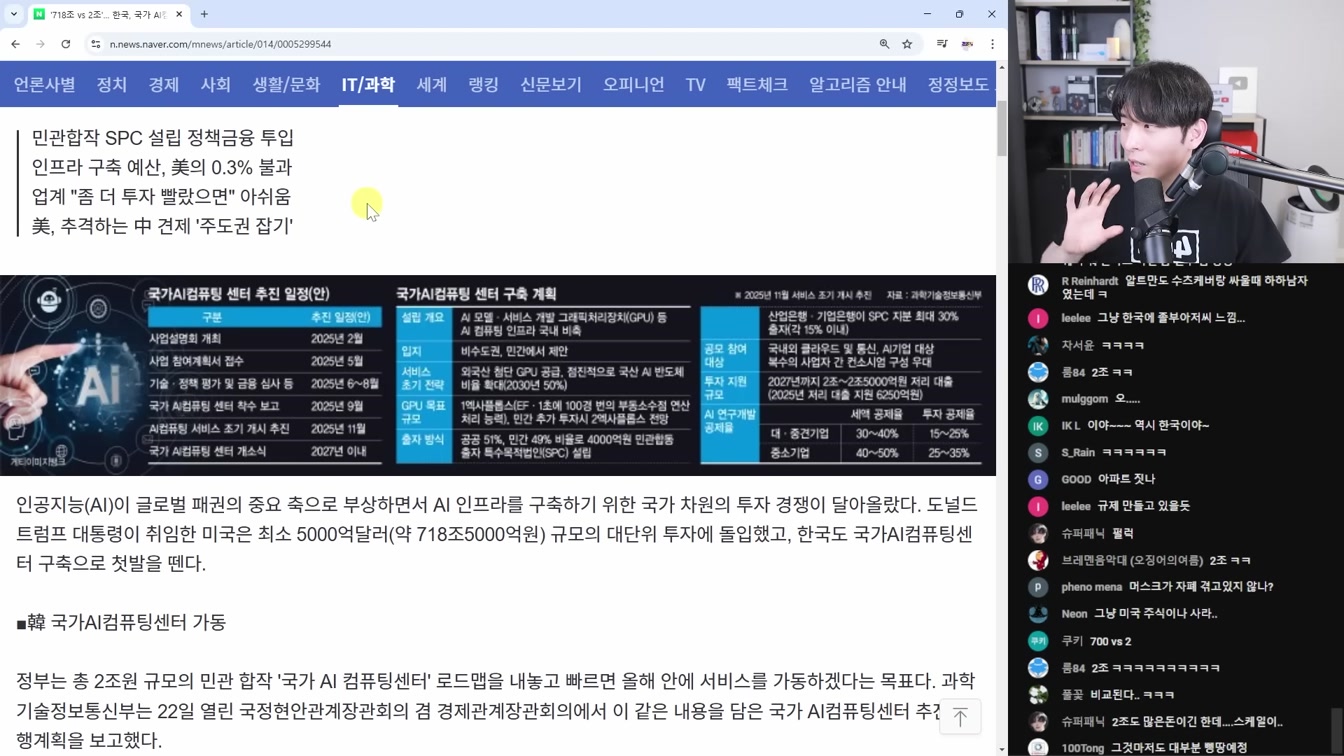Click mulggom's chat avatar

click(1038, 399)
